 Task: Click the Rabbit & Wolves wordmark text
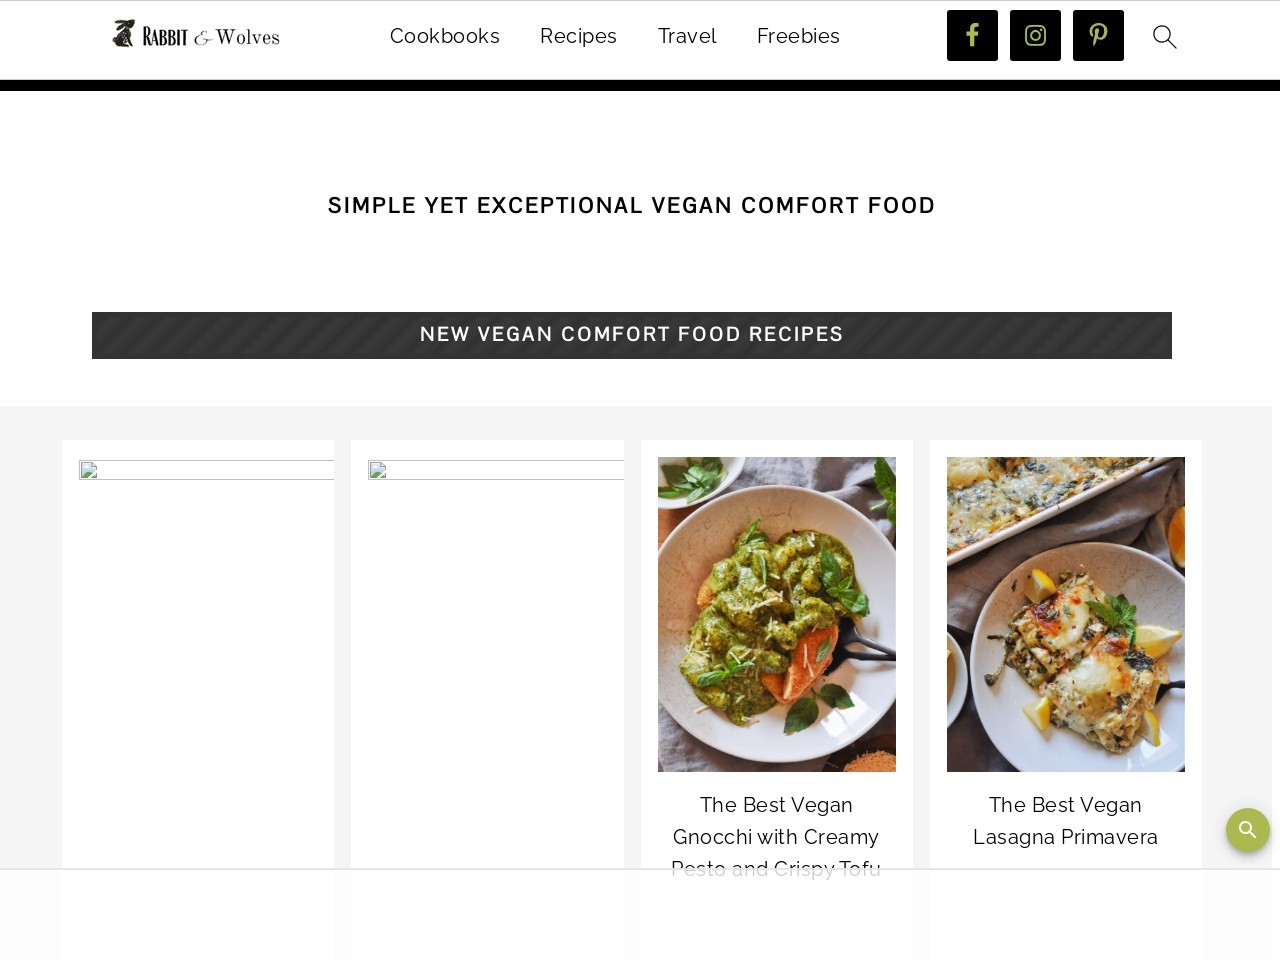point(211,37)
